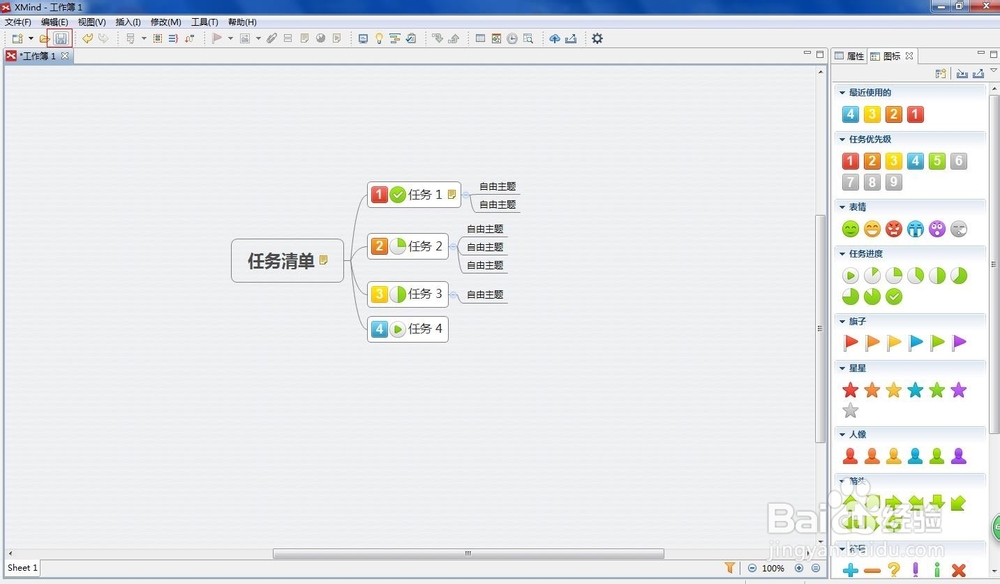This screenshot has height=584, width=1000.
Task: Open dropdown arrow next to New workbook icon
Action: (31, 39)
